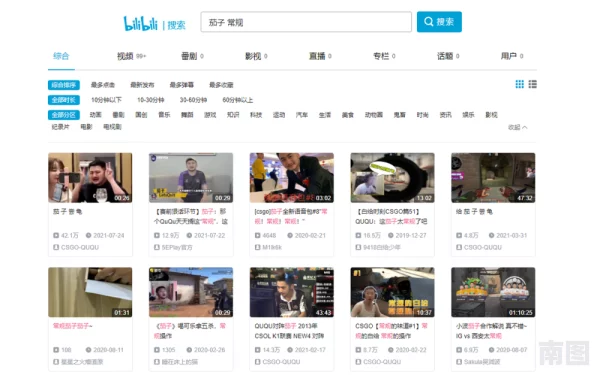594x375 pixels.
Task: Open the 专栏 tab
Action: (384, 56)
